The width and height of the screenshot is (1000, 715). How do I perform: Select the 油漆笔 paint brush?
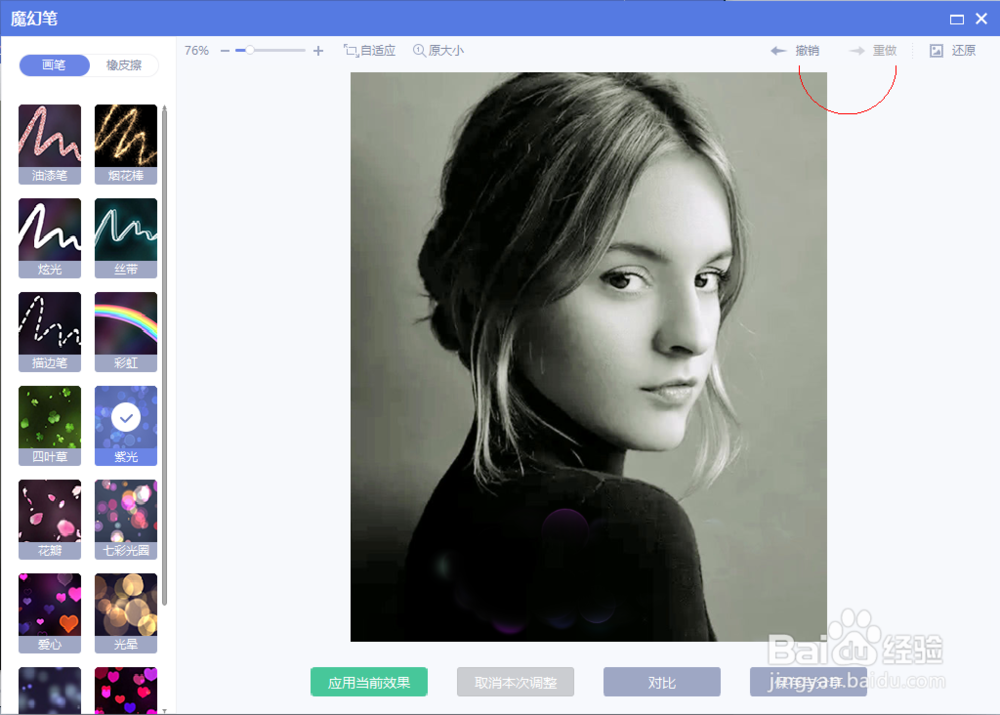(x=50, y=144)
